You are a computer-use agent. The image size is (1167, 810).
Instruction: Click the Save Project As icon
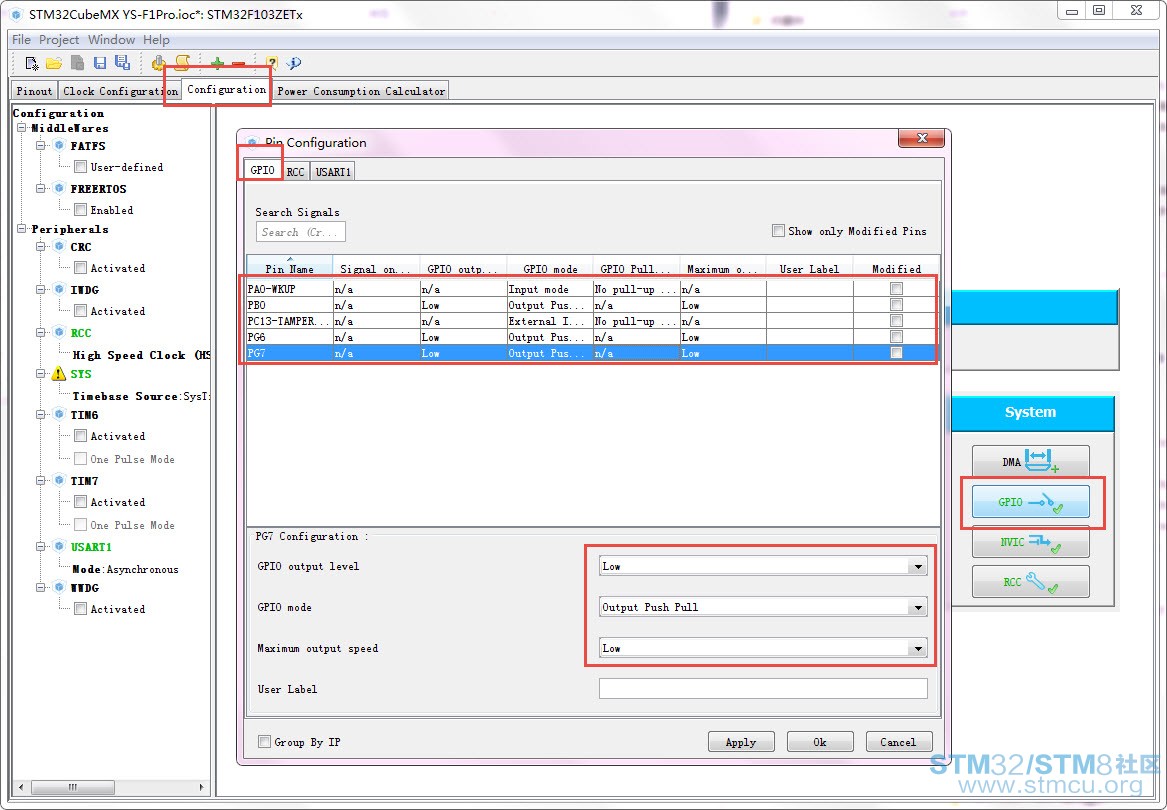(122, 63)
